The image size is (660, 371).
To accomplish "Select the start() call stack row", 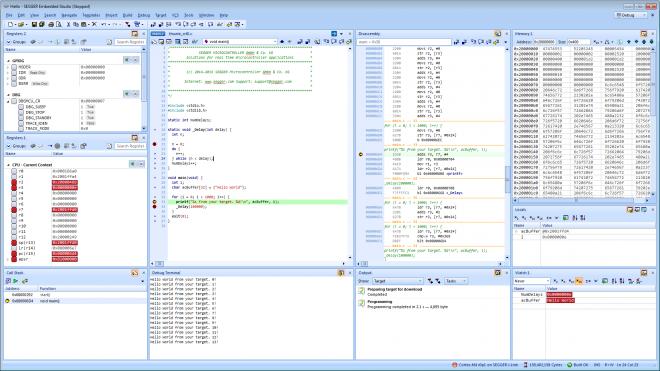I will (x=75, y=295).
